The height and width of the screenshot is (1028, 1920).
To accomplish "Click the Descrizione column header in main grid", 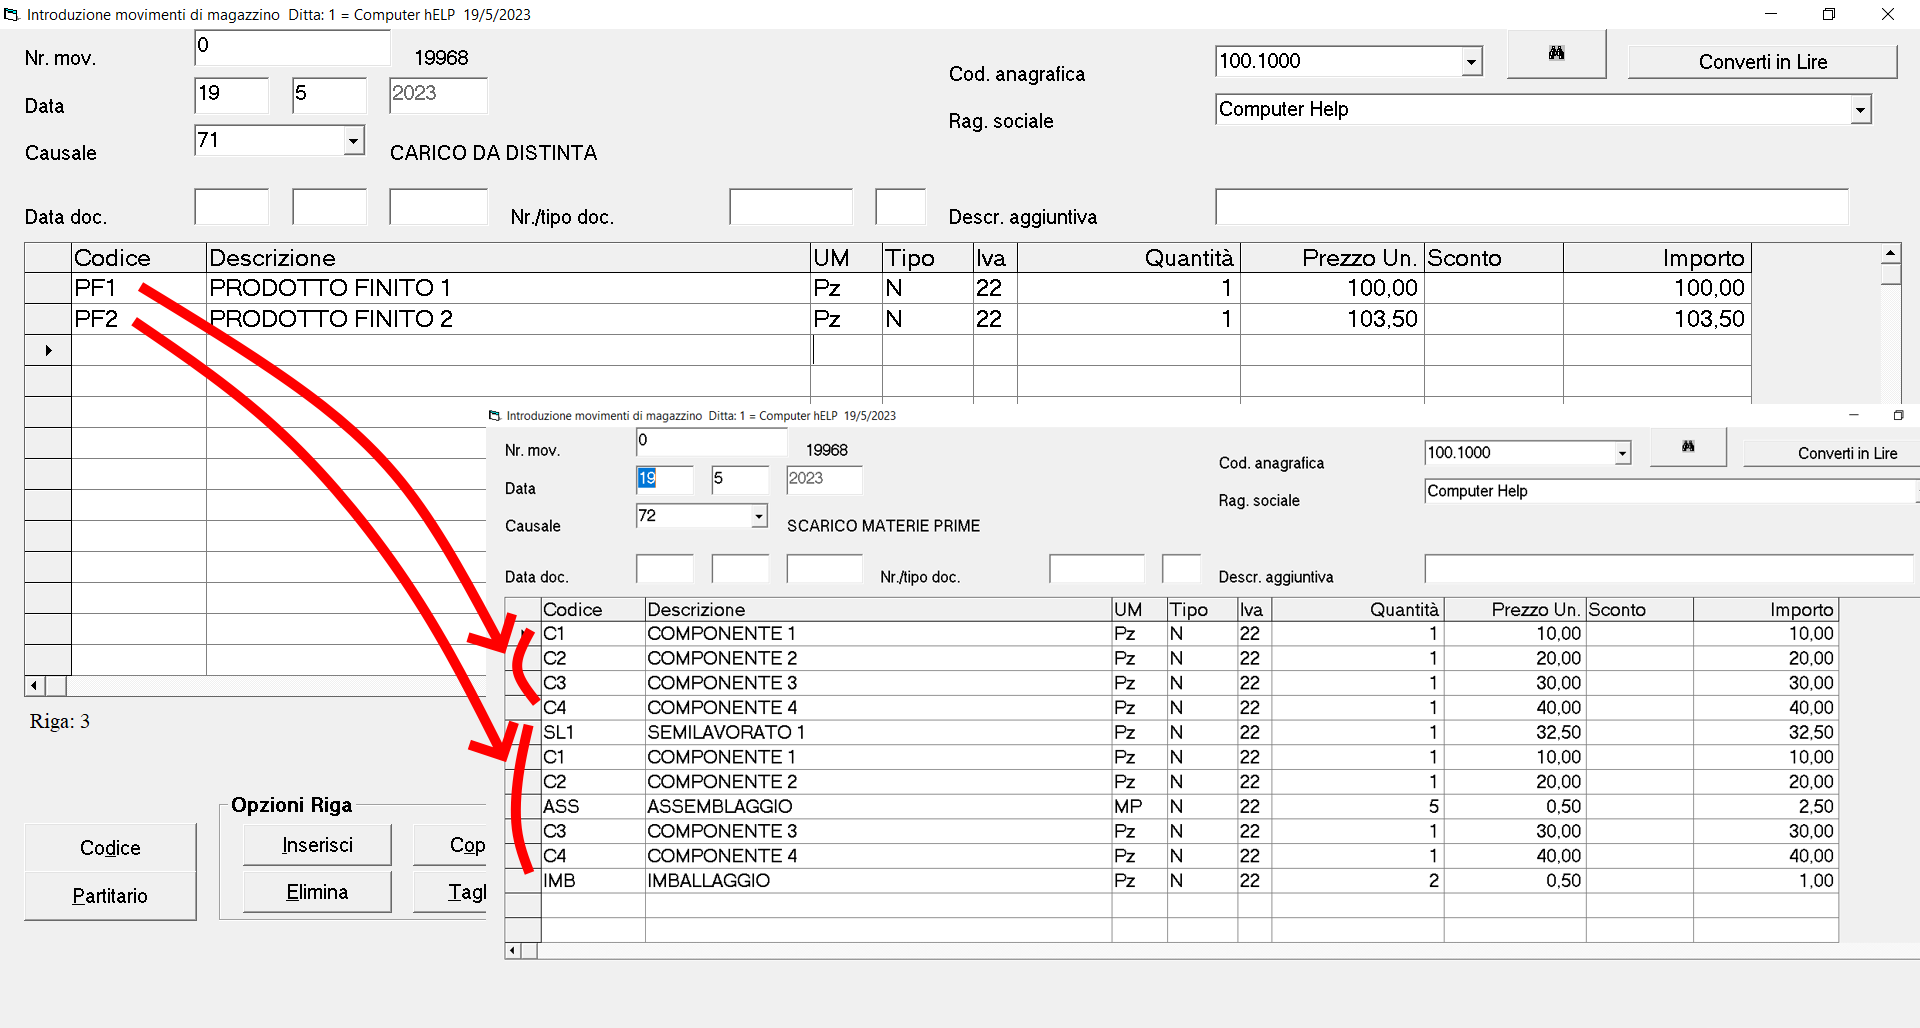I will pyautogui.click(x=508, y=258).
